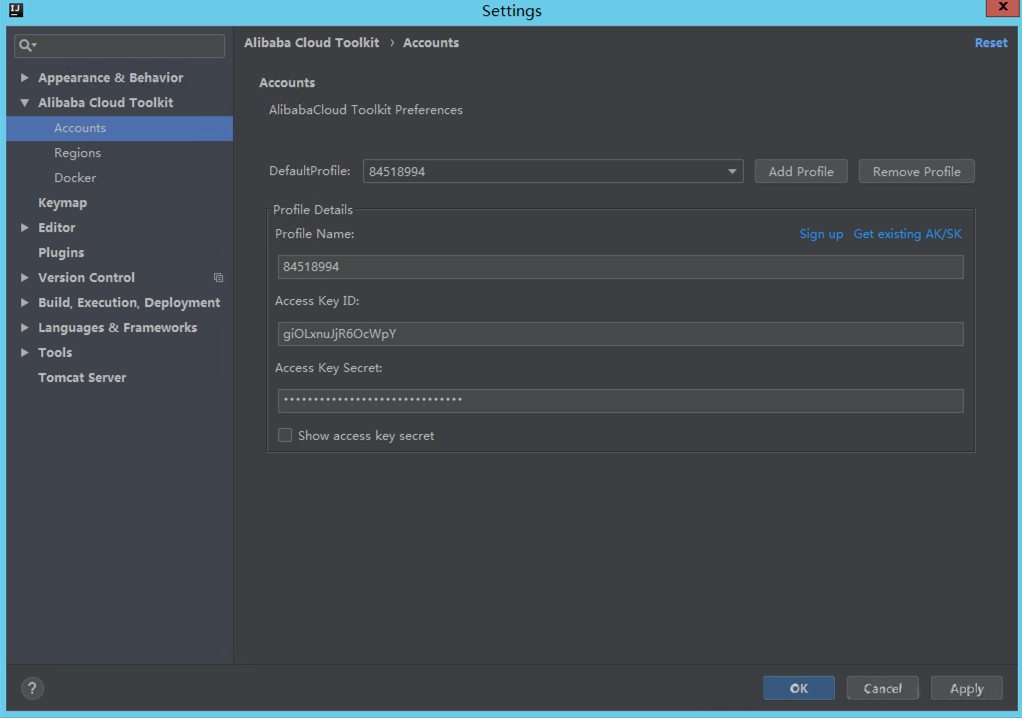Focus the settings search field
Screen dimensions: 1022x718
119,46
